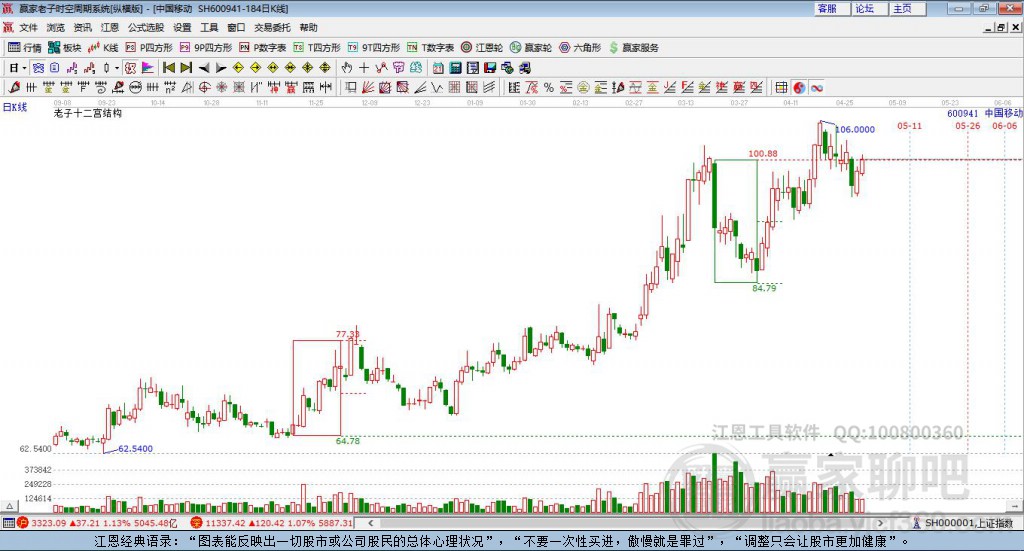The image size is (1024, 551).
Task: Open the 9T四方形 tool
Action: [x=374, y=48]
